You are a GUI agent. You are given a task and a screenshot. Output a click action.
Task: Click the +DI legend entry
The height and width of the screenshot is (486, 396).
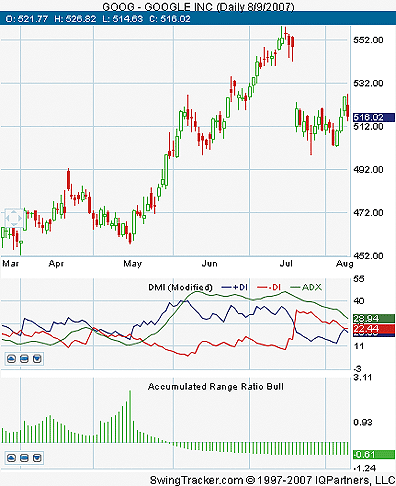click(235, 287)
